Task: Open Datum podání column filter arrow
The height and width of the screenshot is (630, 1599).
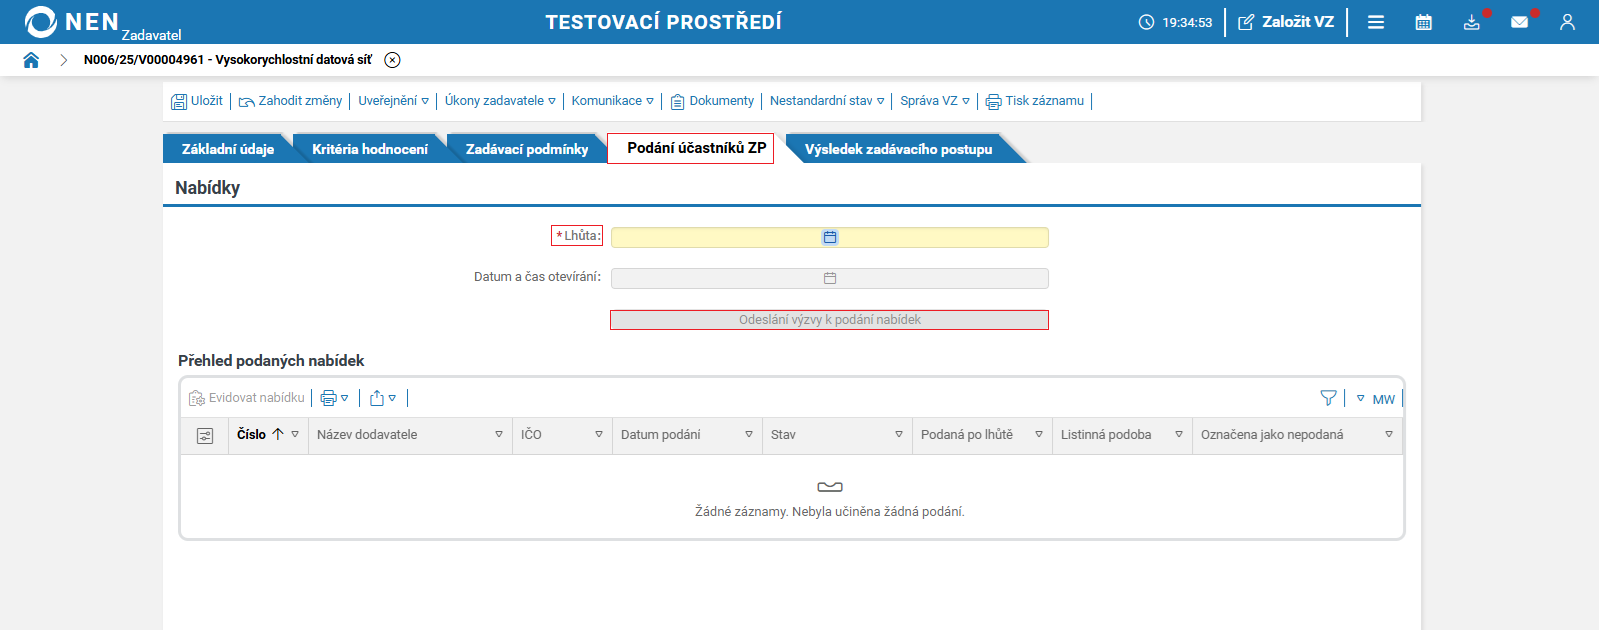Action: pyautogui.click(x=749, y=434)
